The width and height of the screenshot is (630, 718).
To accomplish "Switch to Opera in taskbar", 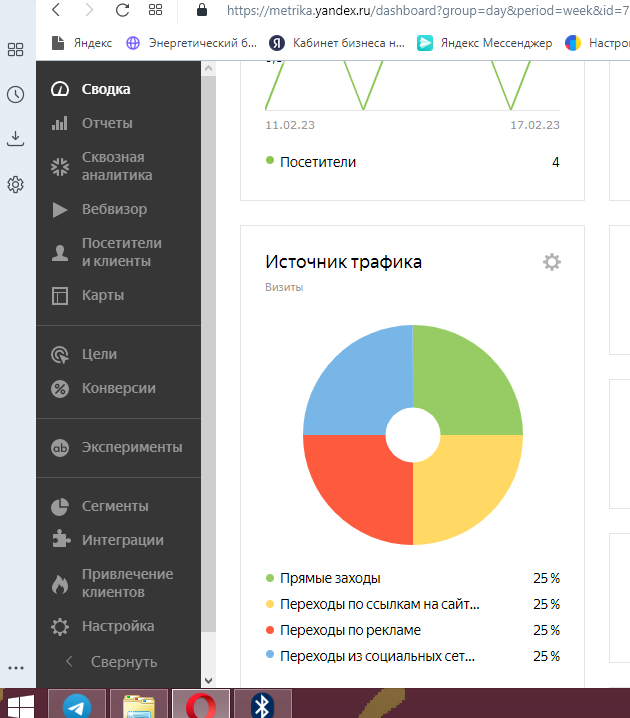I will click(201, 704).
